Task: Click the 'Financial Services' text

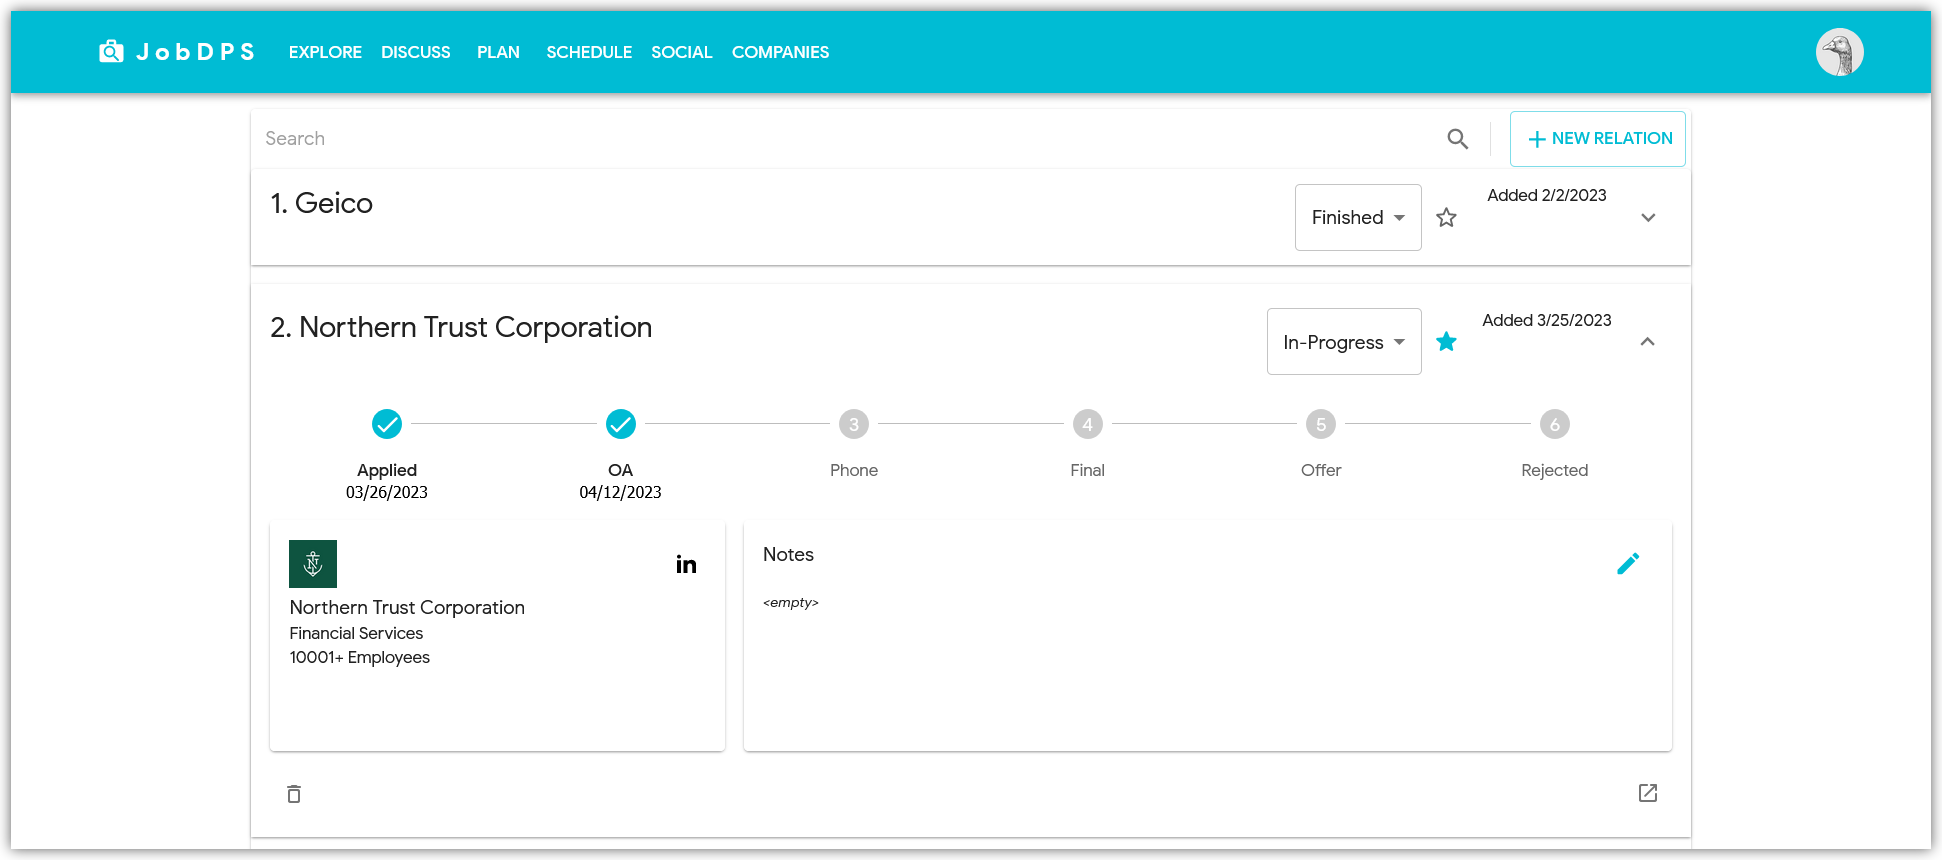Action: point(356,633)
